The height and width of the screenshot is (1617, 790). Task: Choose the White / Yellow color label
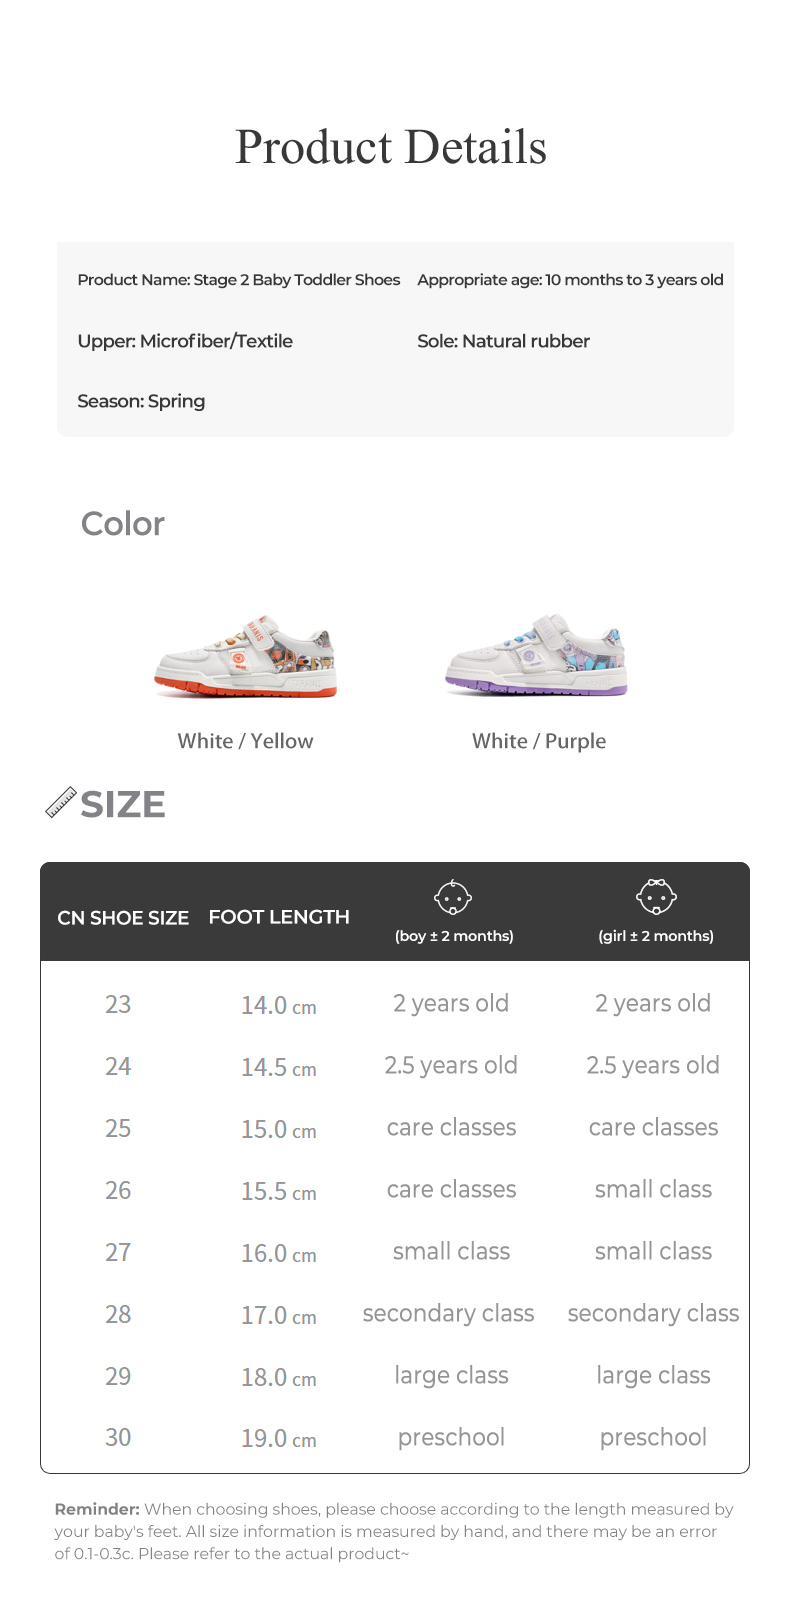(245, 741)
